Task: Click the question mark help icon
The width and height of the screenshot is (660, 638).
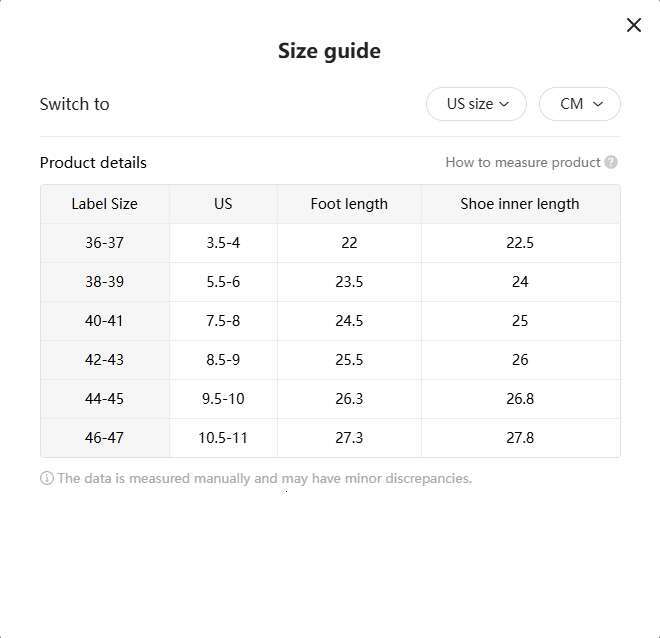Action: (611, 162)
